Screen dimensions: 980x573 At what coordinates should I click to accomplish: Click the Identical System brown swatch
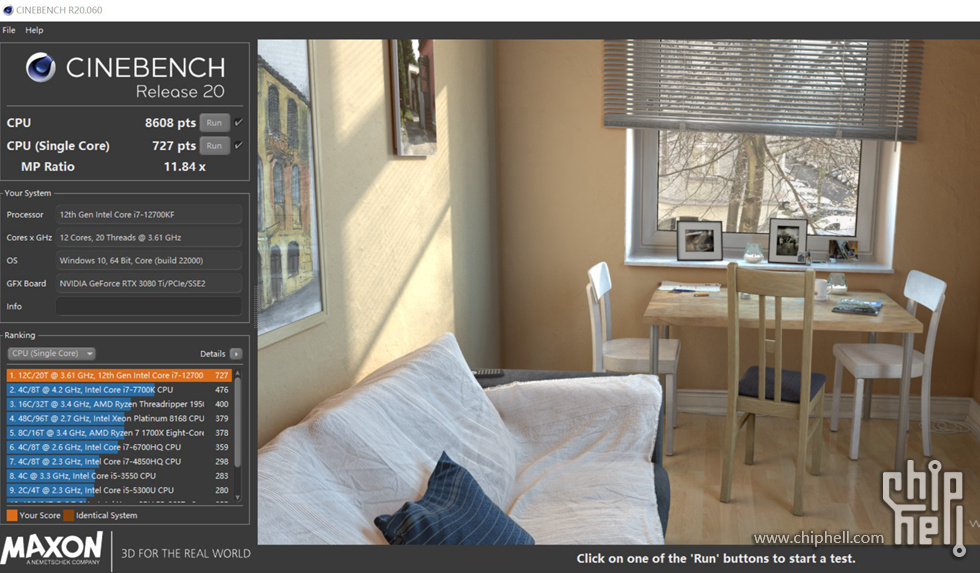coord(69,516)
